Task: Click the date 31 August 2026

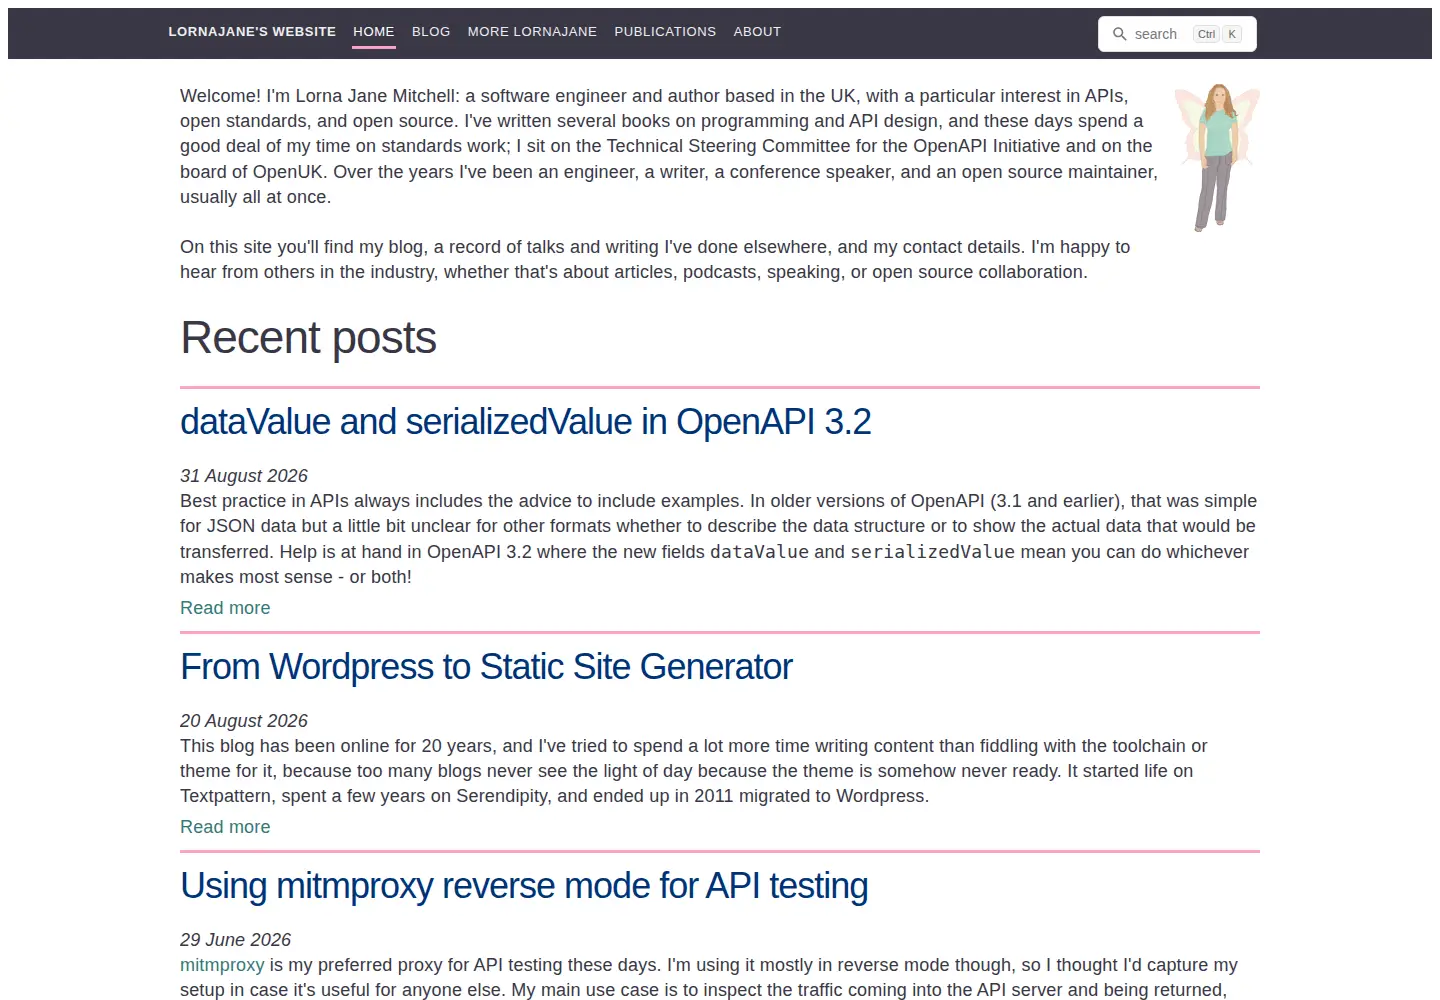Action: (244, 476)
